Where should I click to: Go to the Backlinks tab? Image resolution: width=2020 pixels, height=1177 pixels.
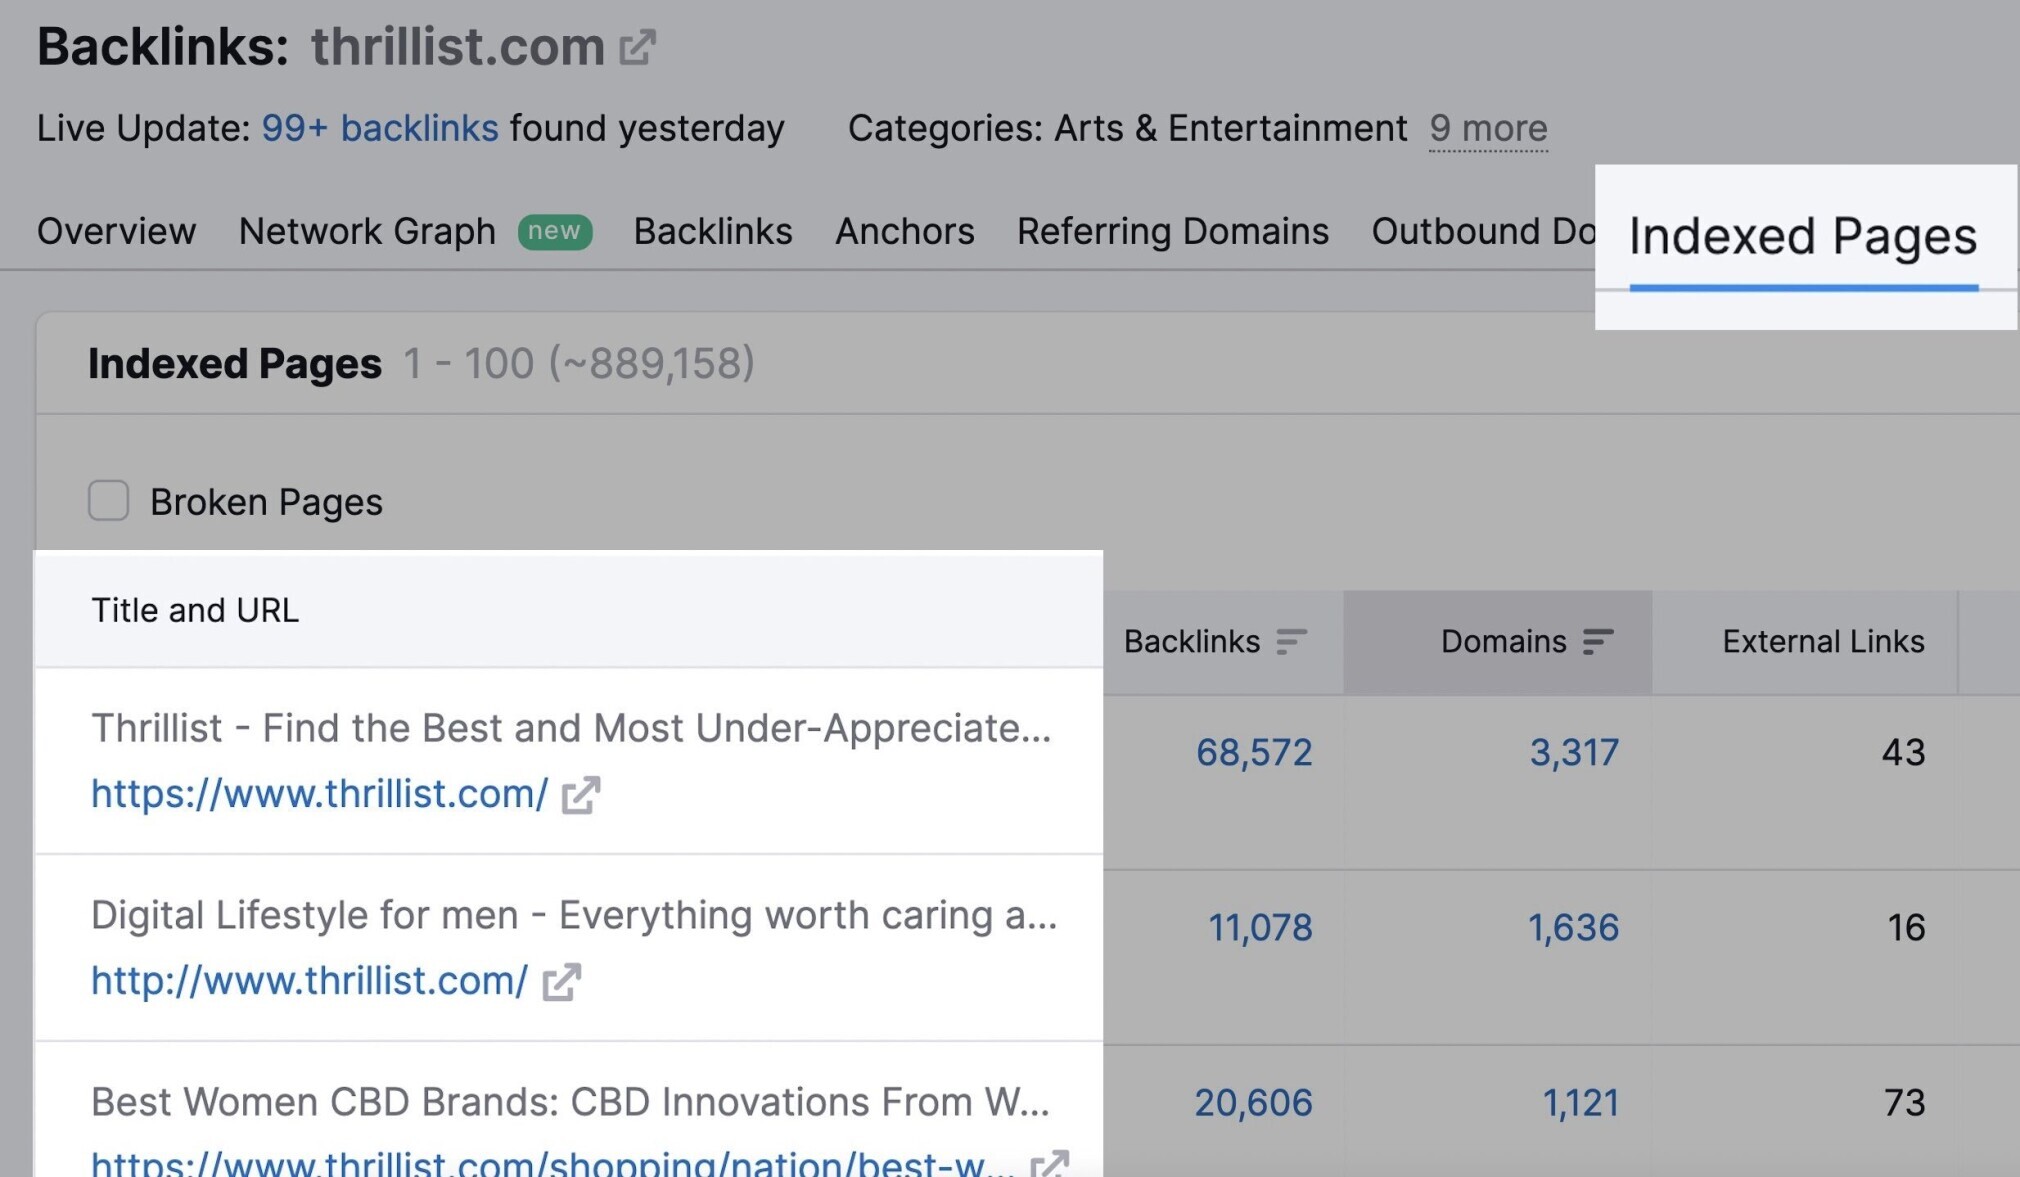[x=713, y=231]
